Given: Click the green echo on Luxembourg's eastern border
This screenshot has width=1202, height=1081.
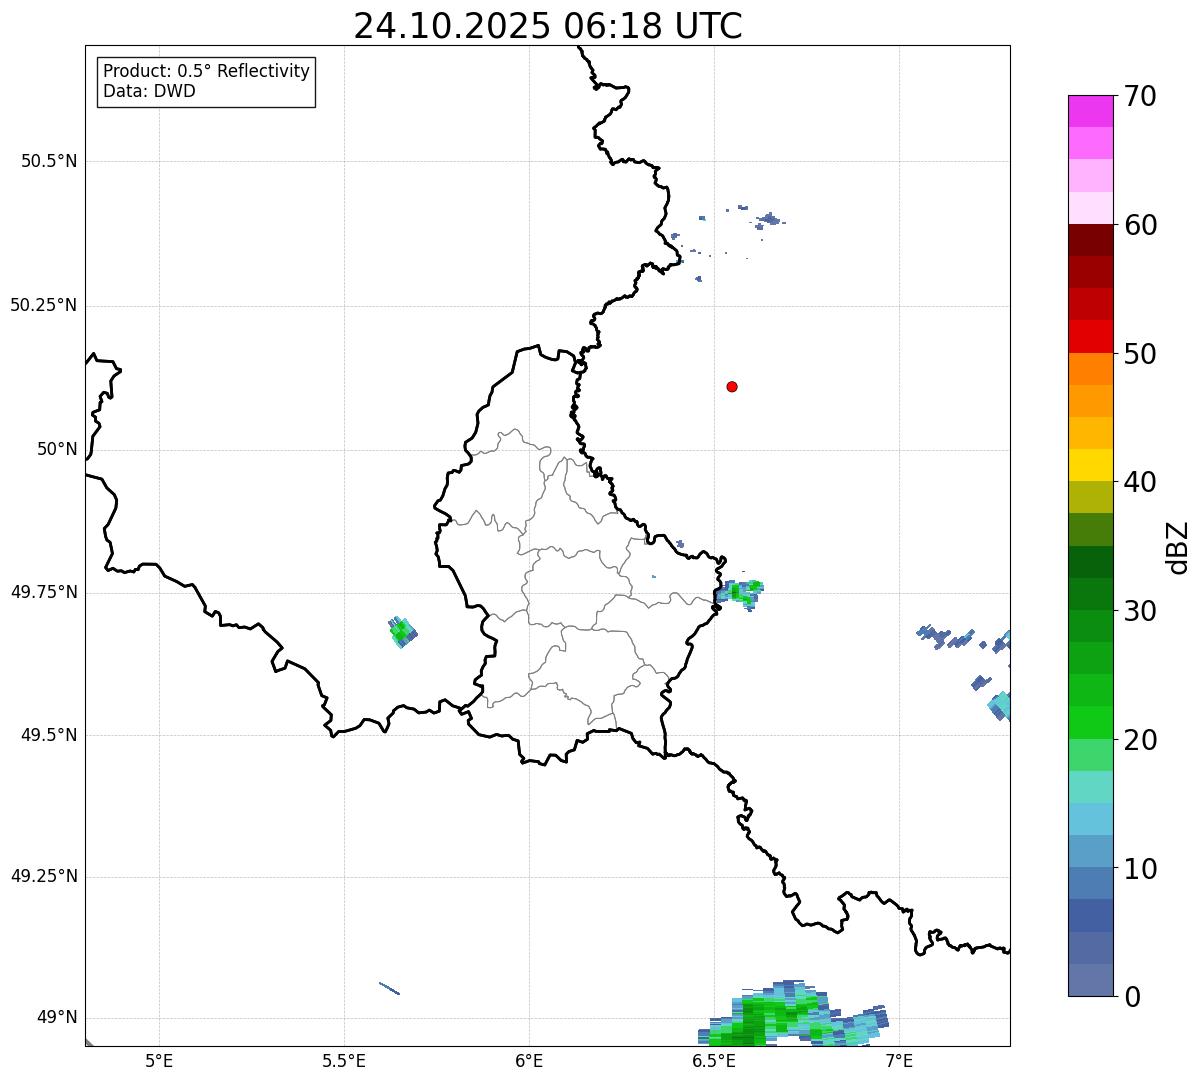Looking at the screenshot, I should coord(743,591).
